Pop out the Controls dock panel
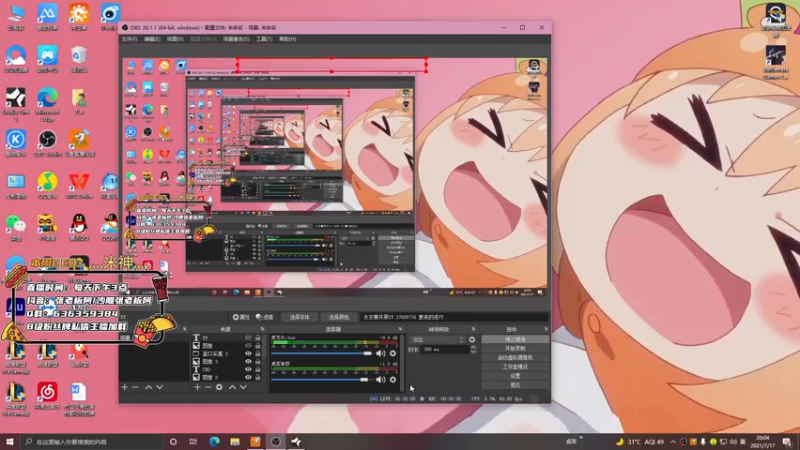800x450 pixels. tap(546, 329)
